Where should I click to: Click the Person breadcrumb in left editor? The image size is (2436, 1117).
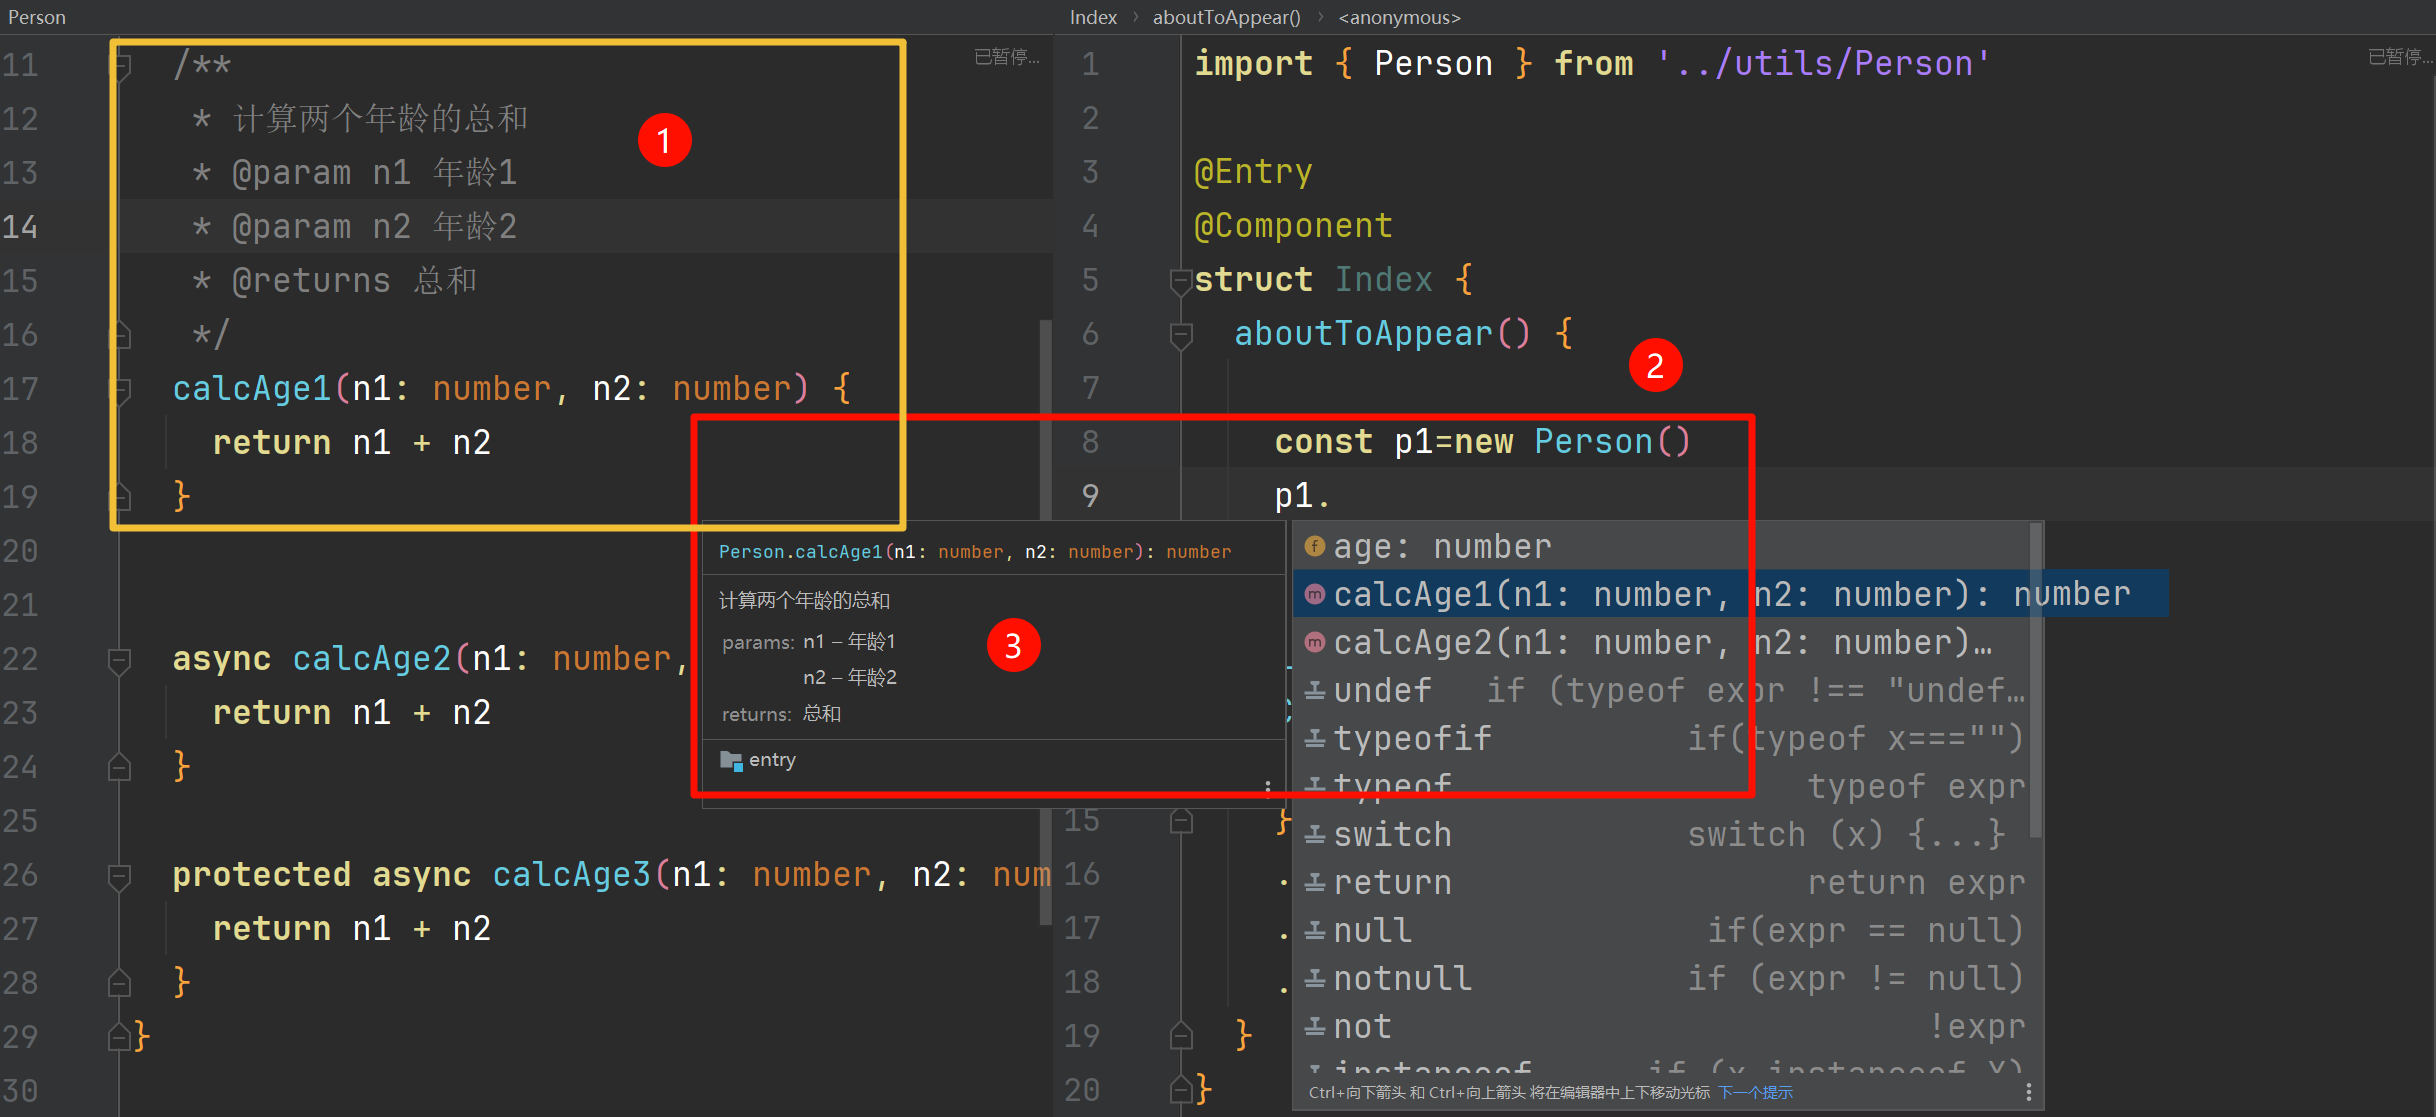[37, 17]
